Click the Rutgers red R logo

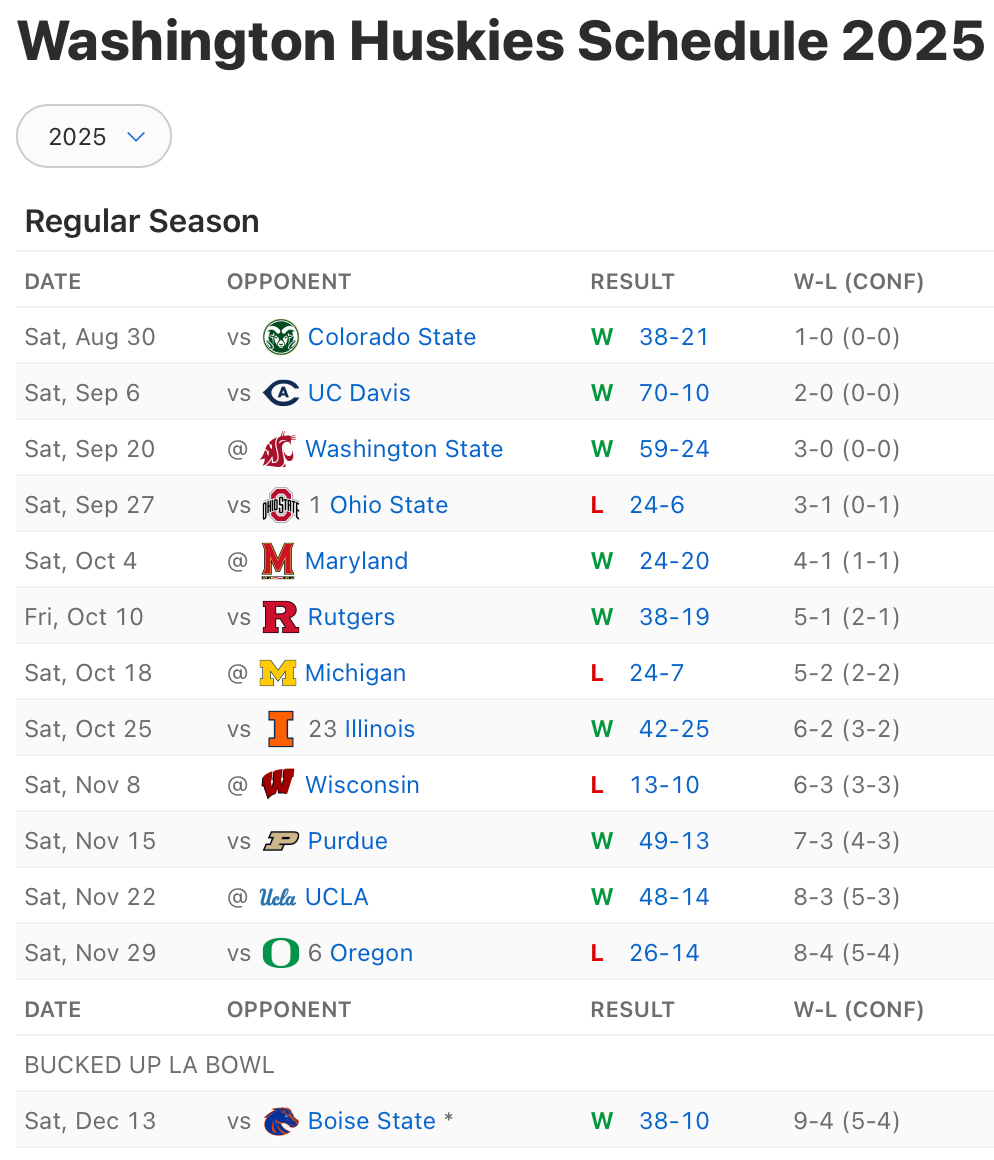tap(281, 617)
